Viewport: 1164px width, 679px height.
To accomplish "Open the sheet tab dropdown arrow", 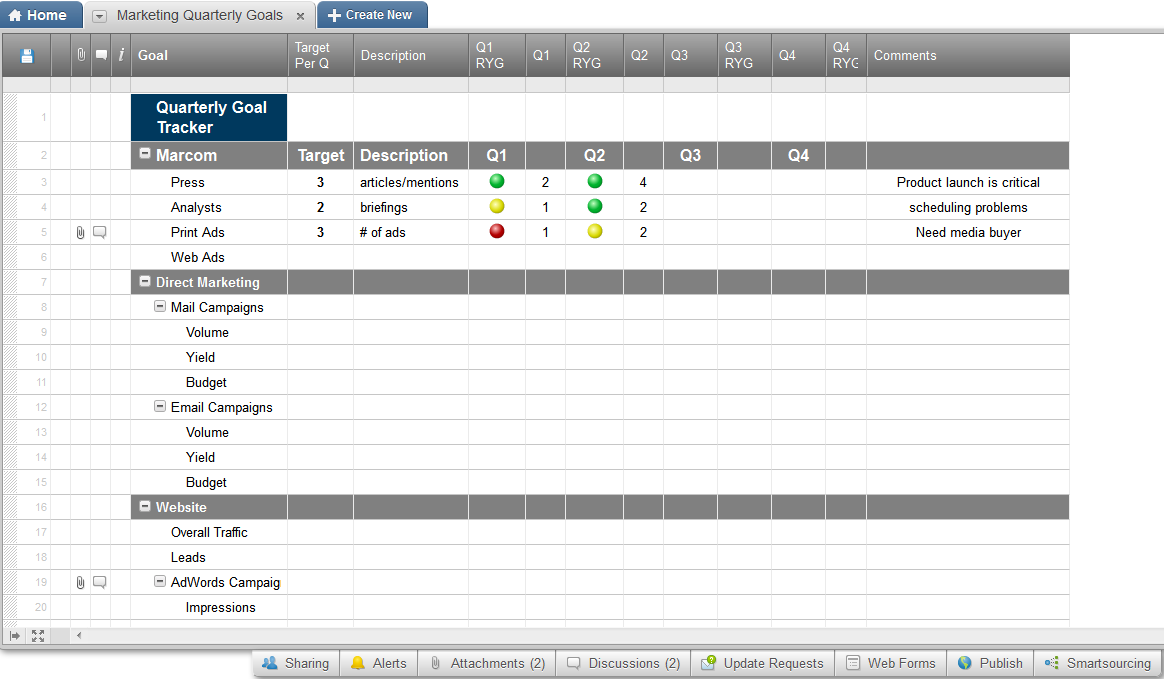I will coord(99,16).
